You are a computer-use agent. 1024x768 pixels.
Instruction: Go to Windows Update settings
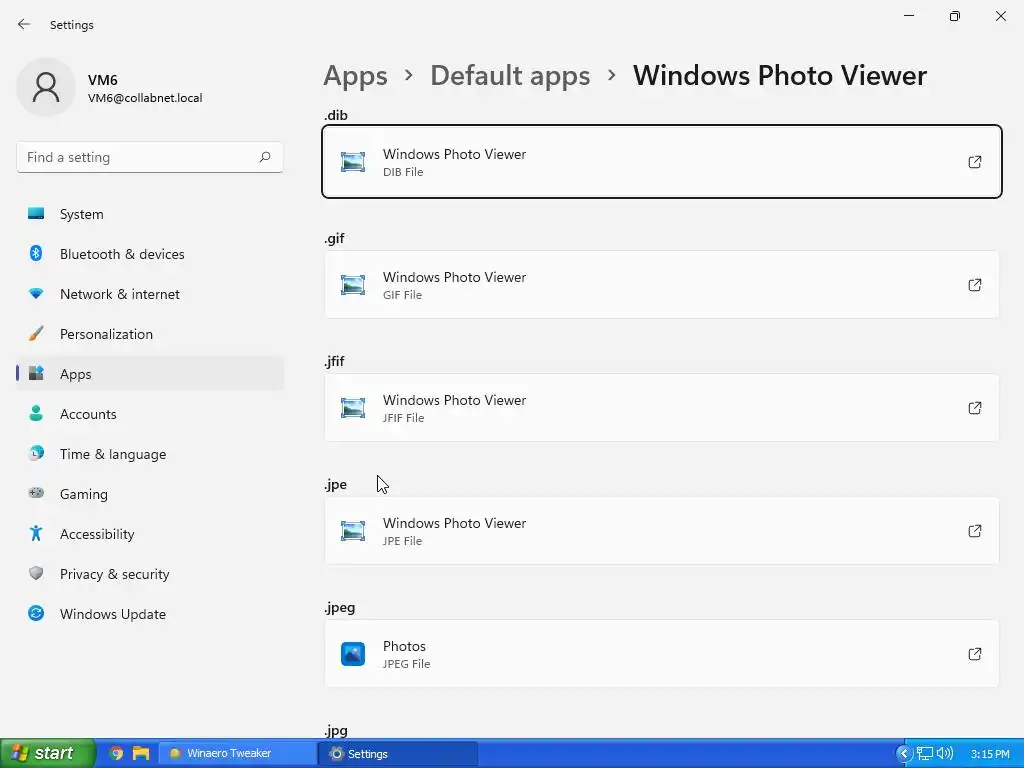click(113, 614)
